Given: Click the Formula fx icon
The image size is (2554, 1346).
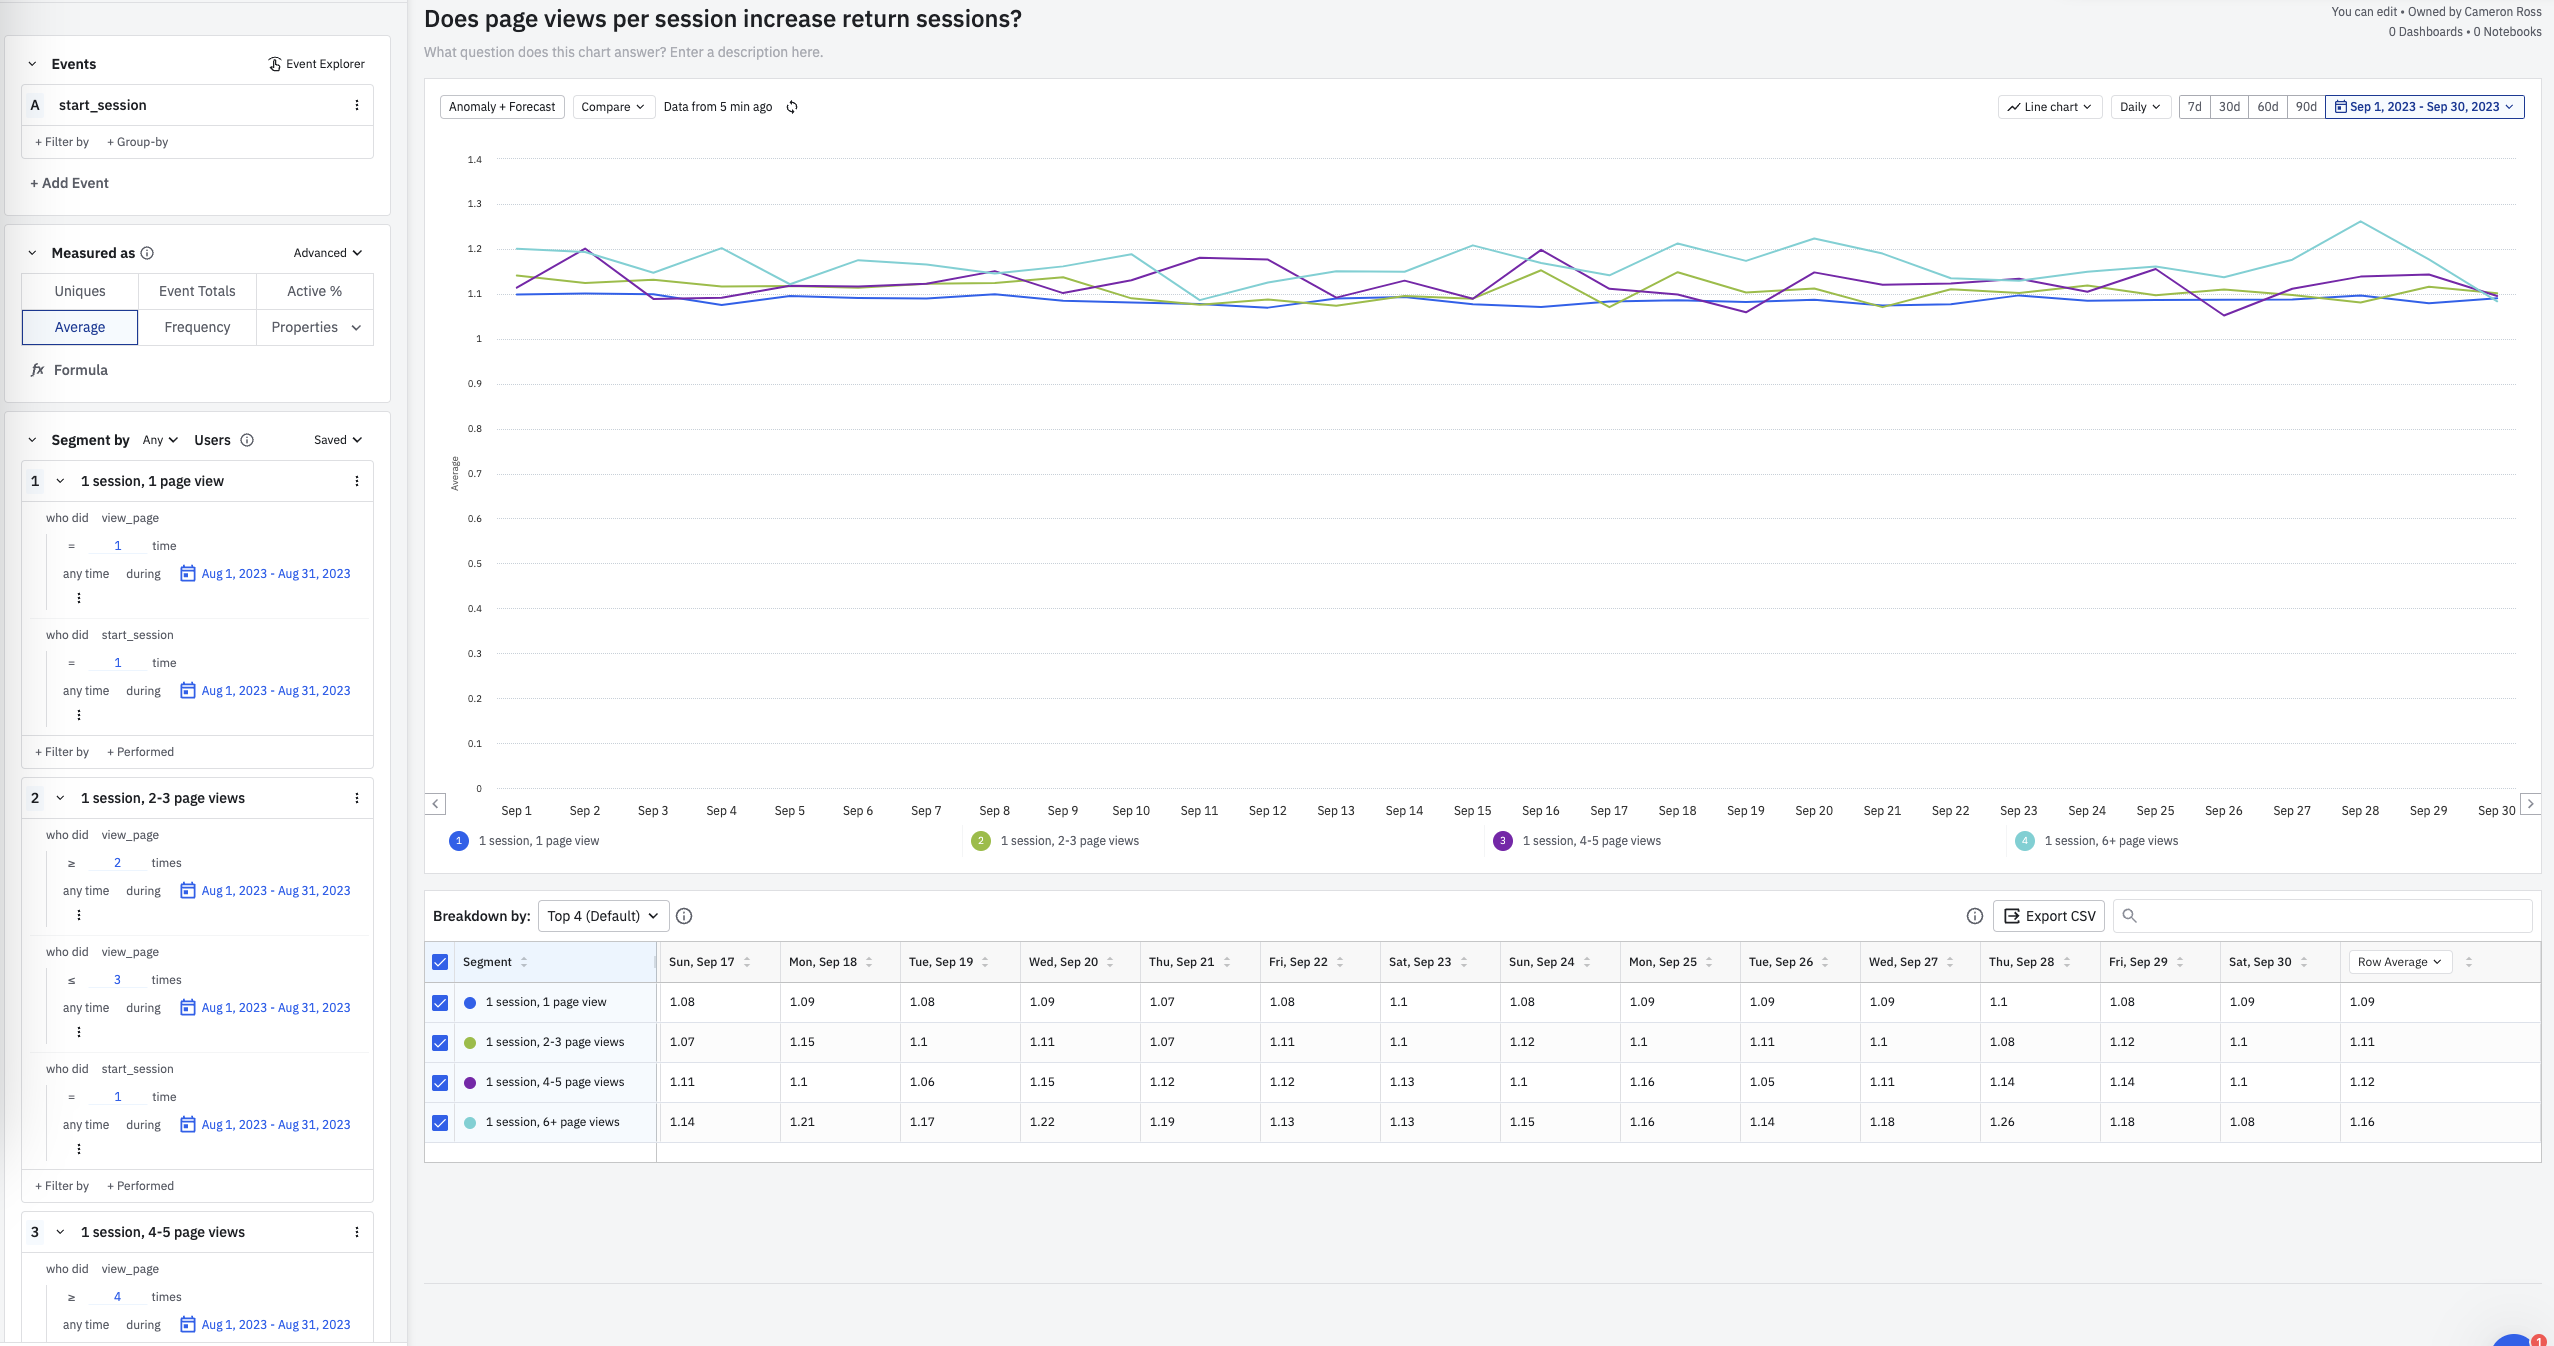Looking at the screenshot, I should (38, 370).
